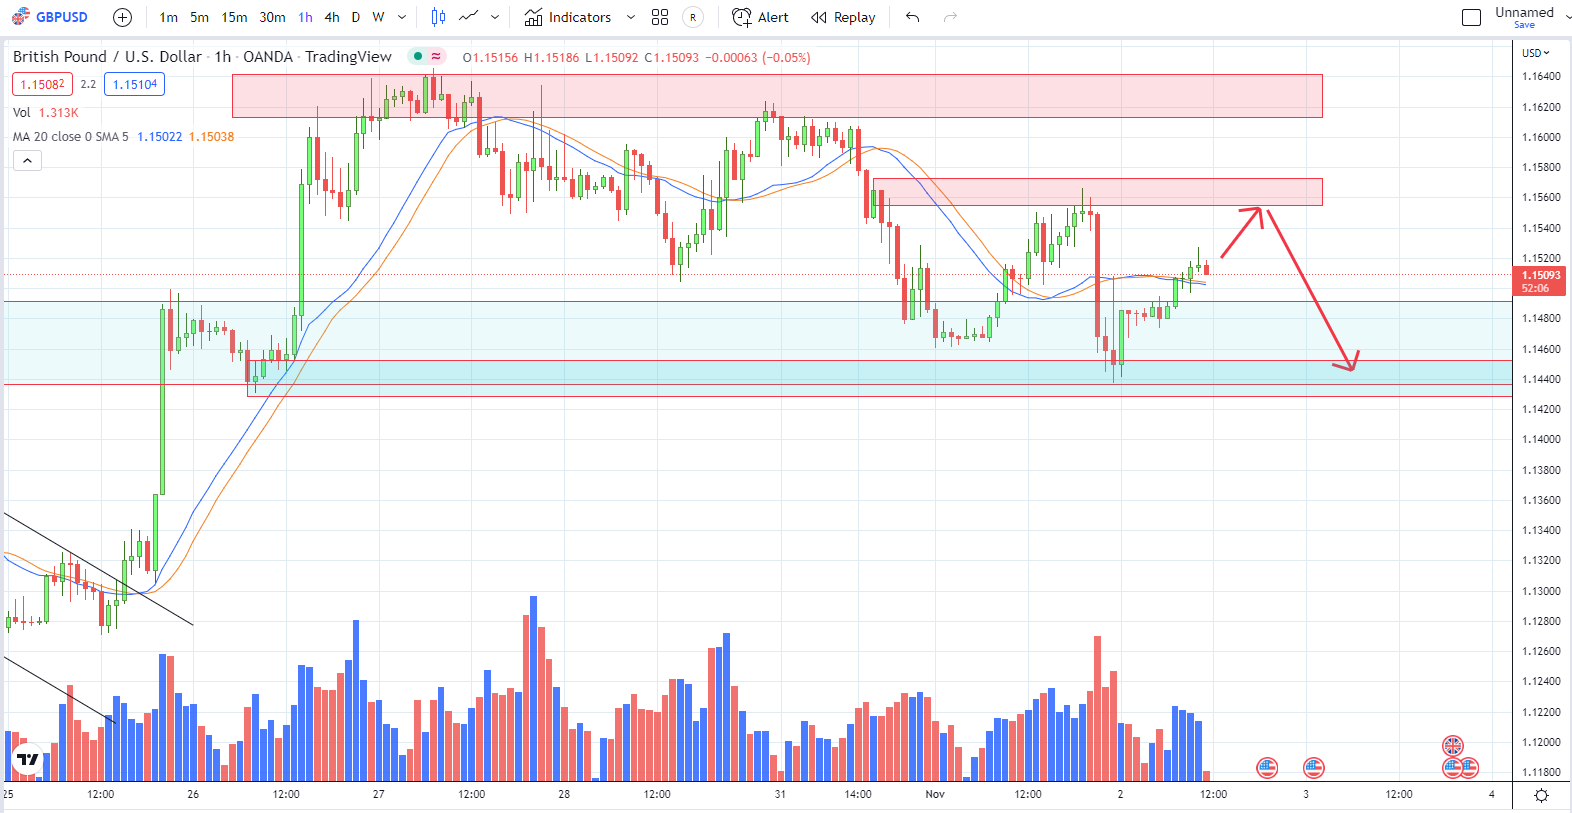
Task: Open the USD currency dropdown
Action: tap(1535, 53)
